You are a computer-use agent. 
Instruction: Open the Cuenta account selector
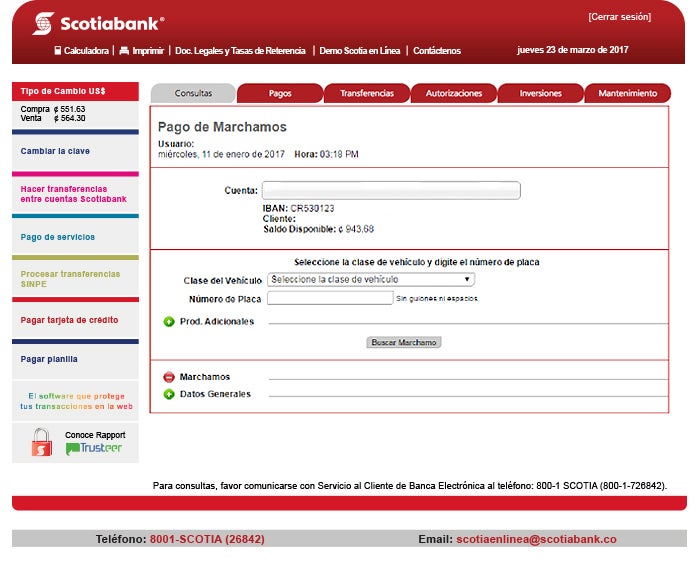point(390,190)
